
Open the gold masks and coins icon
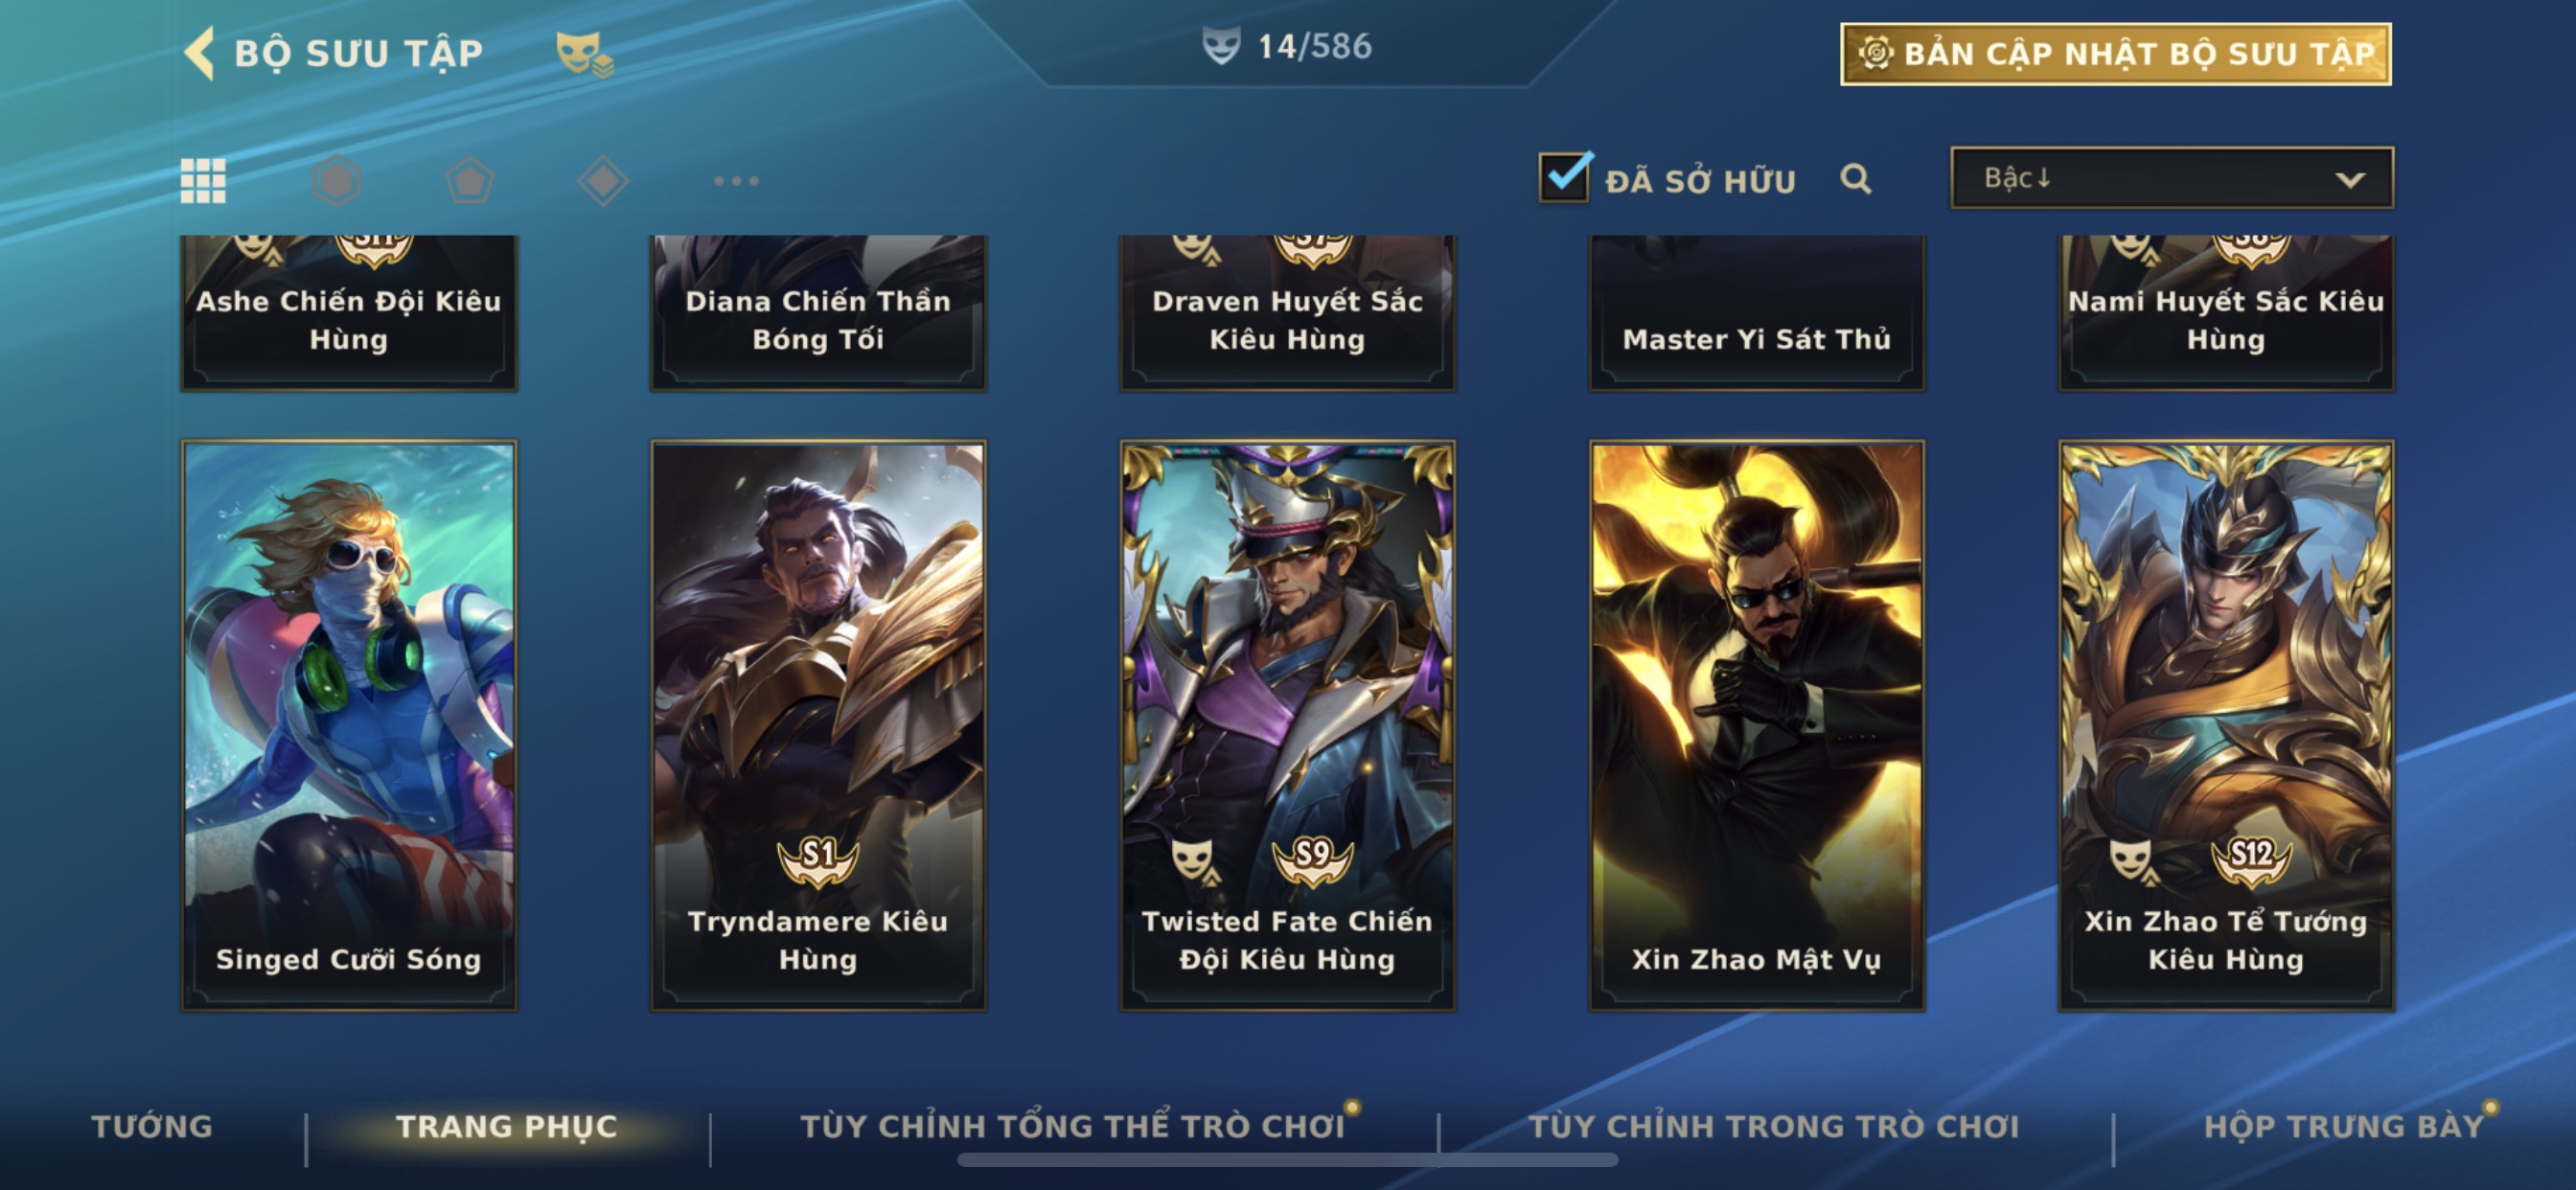tap(584, 53)
